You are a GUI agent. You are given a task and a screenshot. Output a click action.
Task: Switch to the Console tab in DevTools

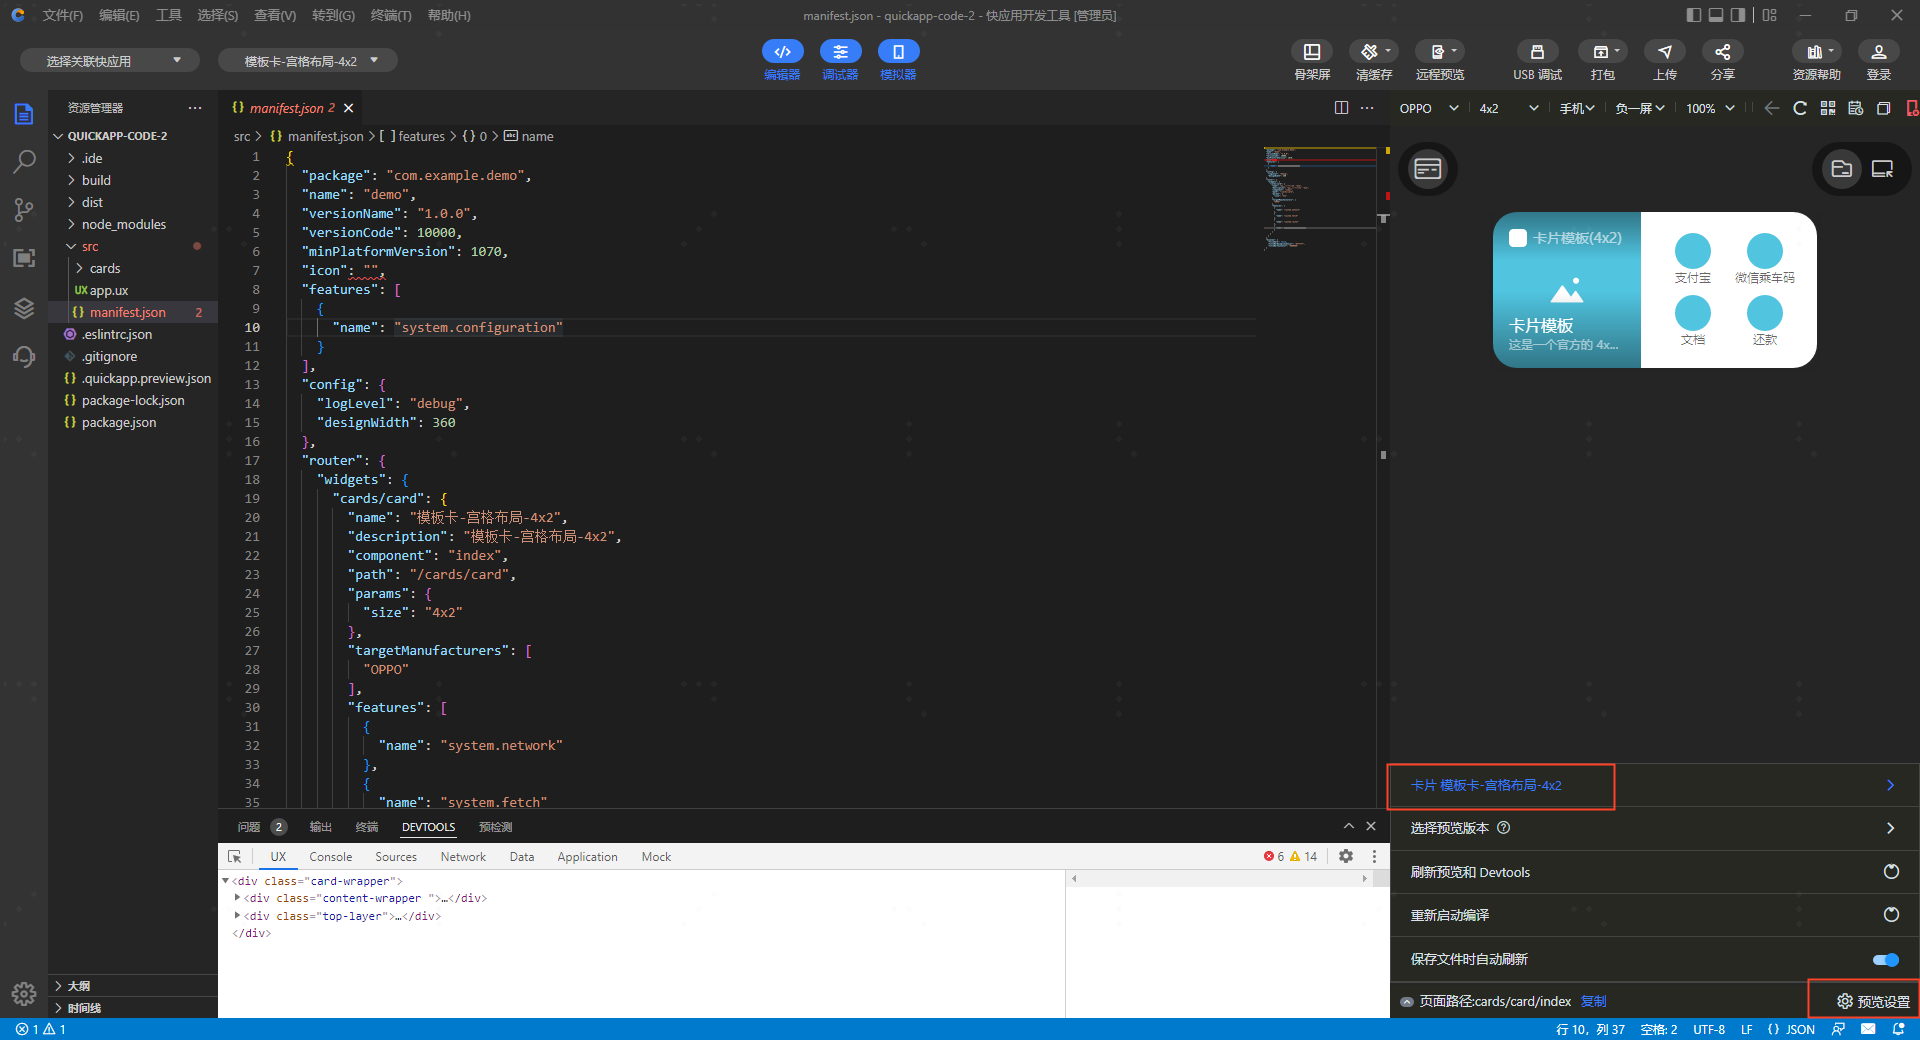point(330,857)
